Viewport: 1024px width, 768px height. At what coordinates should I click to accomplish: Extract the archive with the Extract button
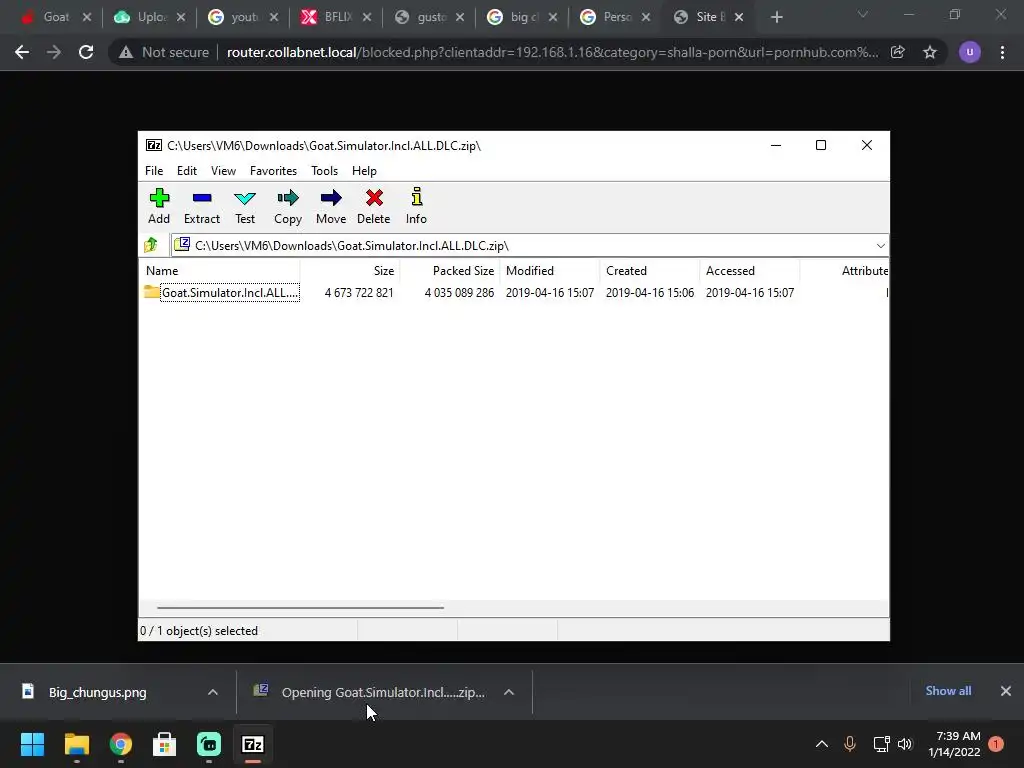[x=202, y=206]
